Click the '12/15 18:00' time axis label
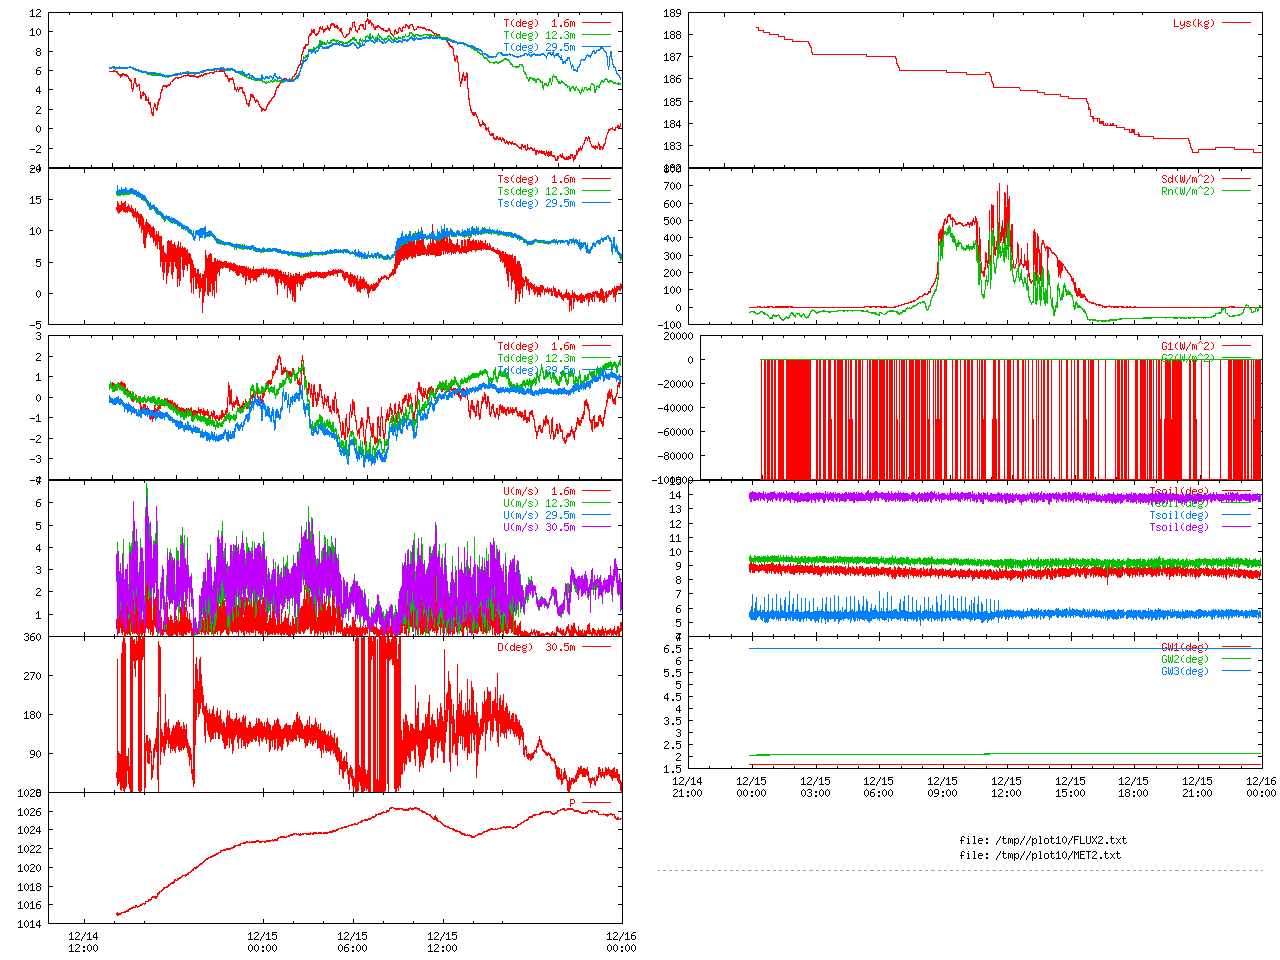This screenshot has width=1280, height=960. [1133, 787]
